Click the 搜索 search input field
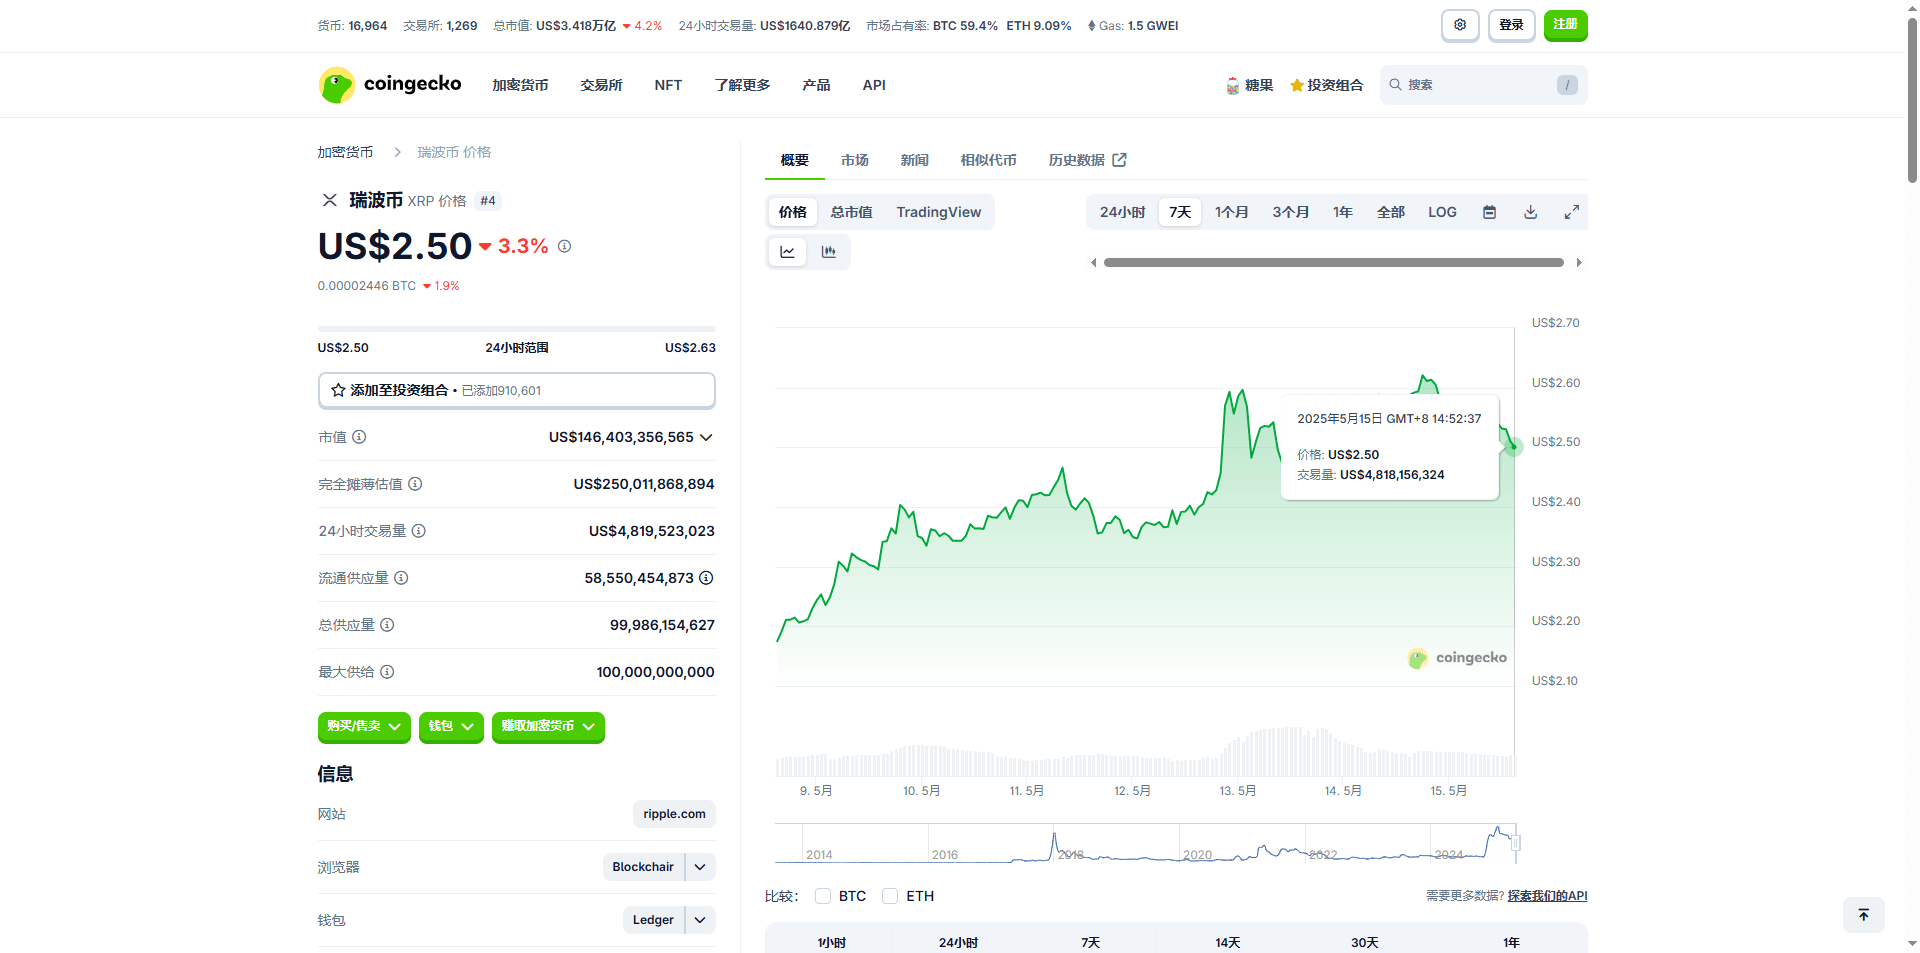 1483,85
